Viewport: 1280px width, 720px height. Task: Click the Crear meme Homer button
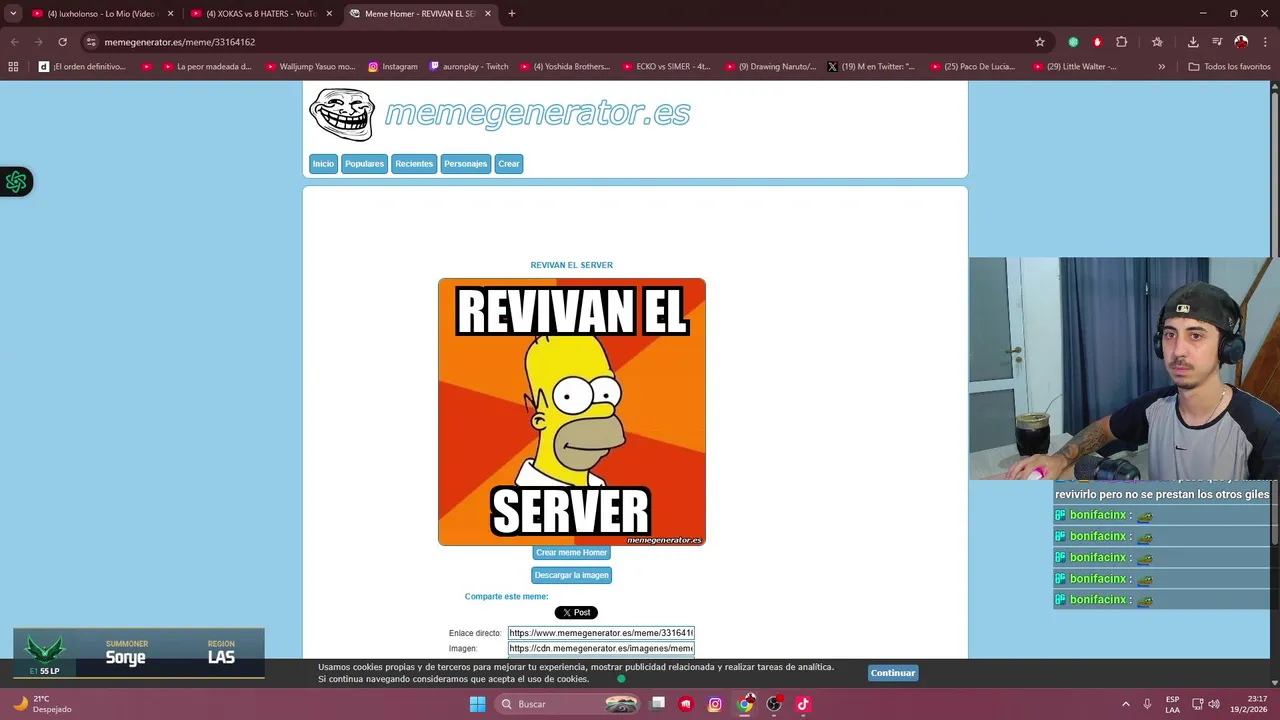(571, 552)
